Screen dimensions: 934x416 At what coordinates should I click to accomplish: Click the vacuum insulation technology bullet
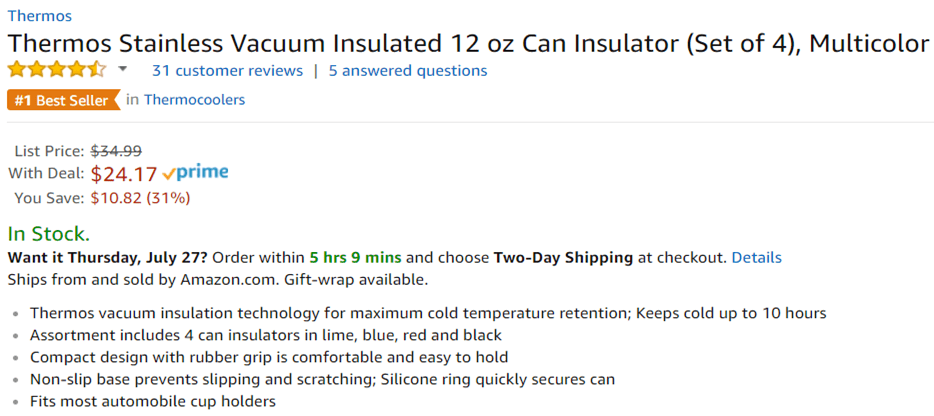(428, 313)
